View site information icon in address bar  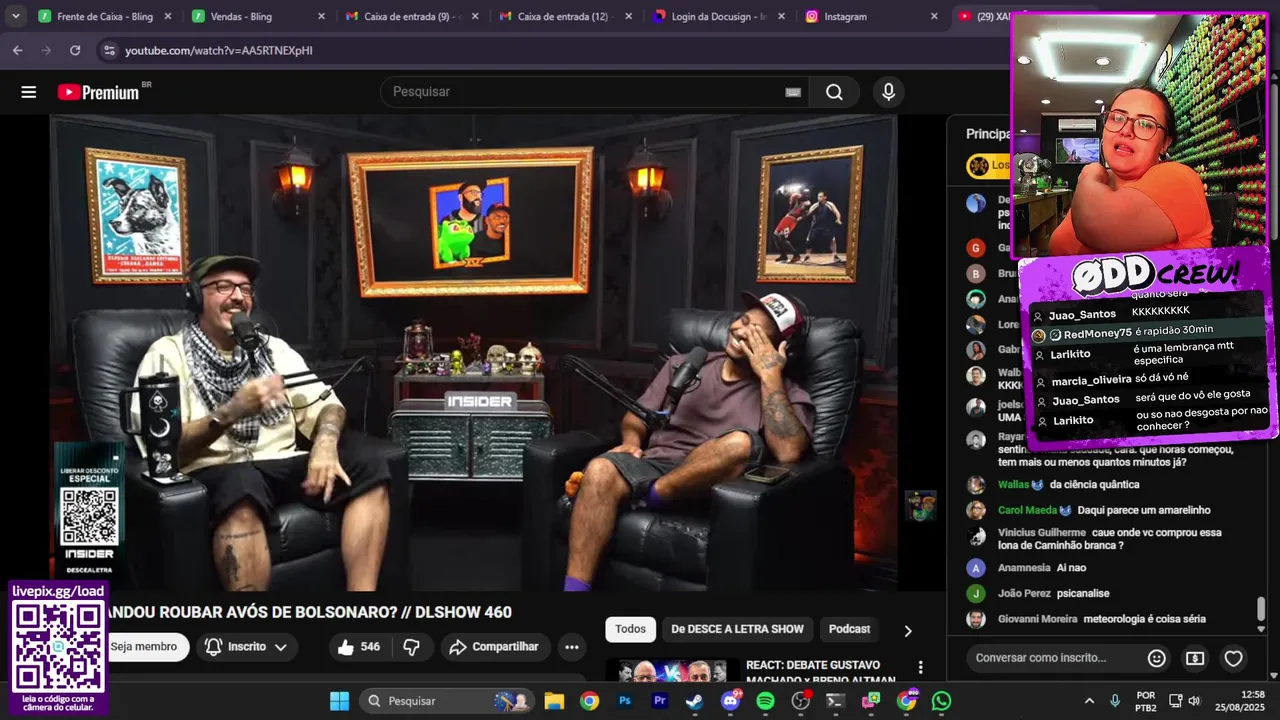[108, 50]
